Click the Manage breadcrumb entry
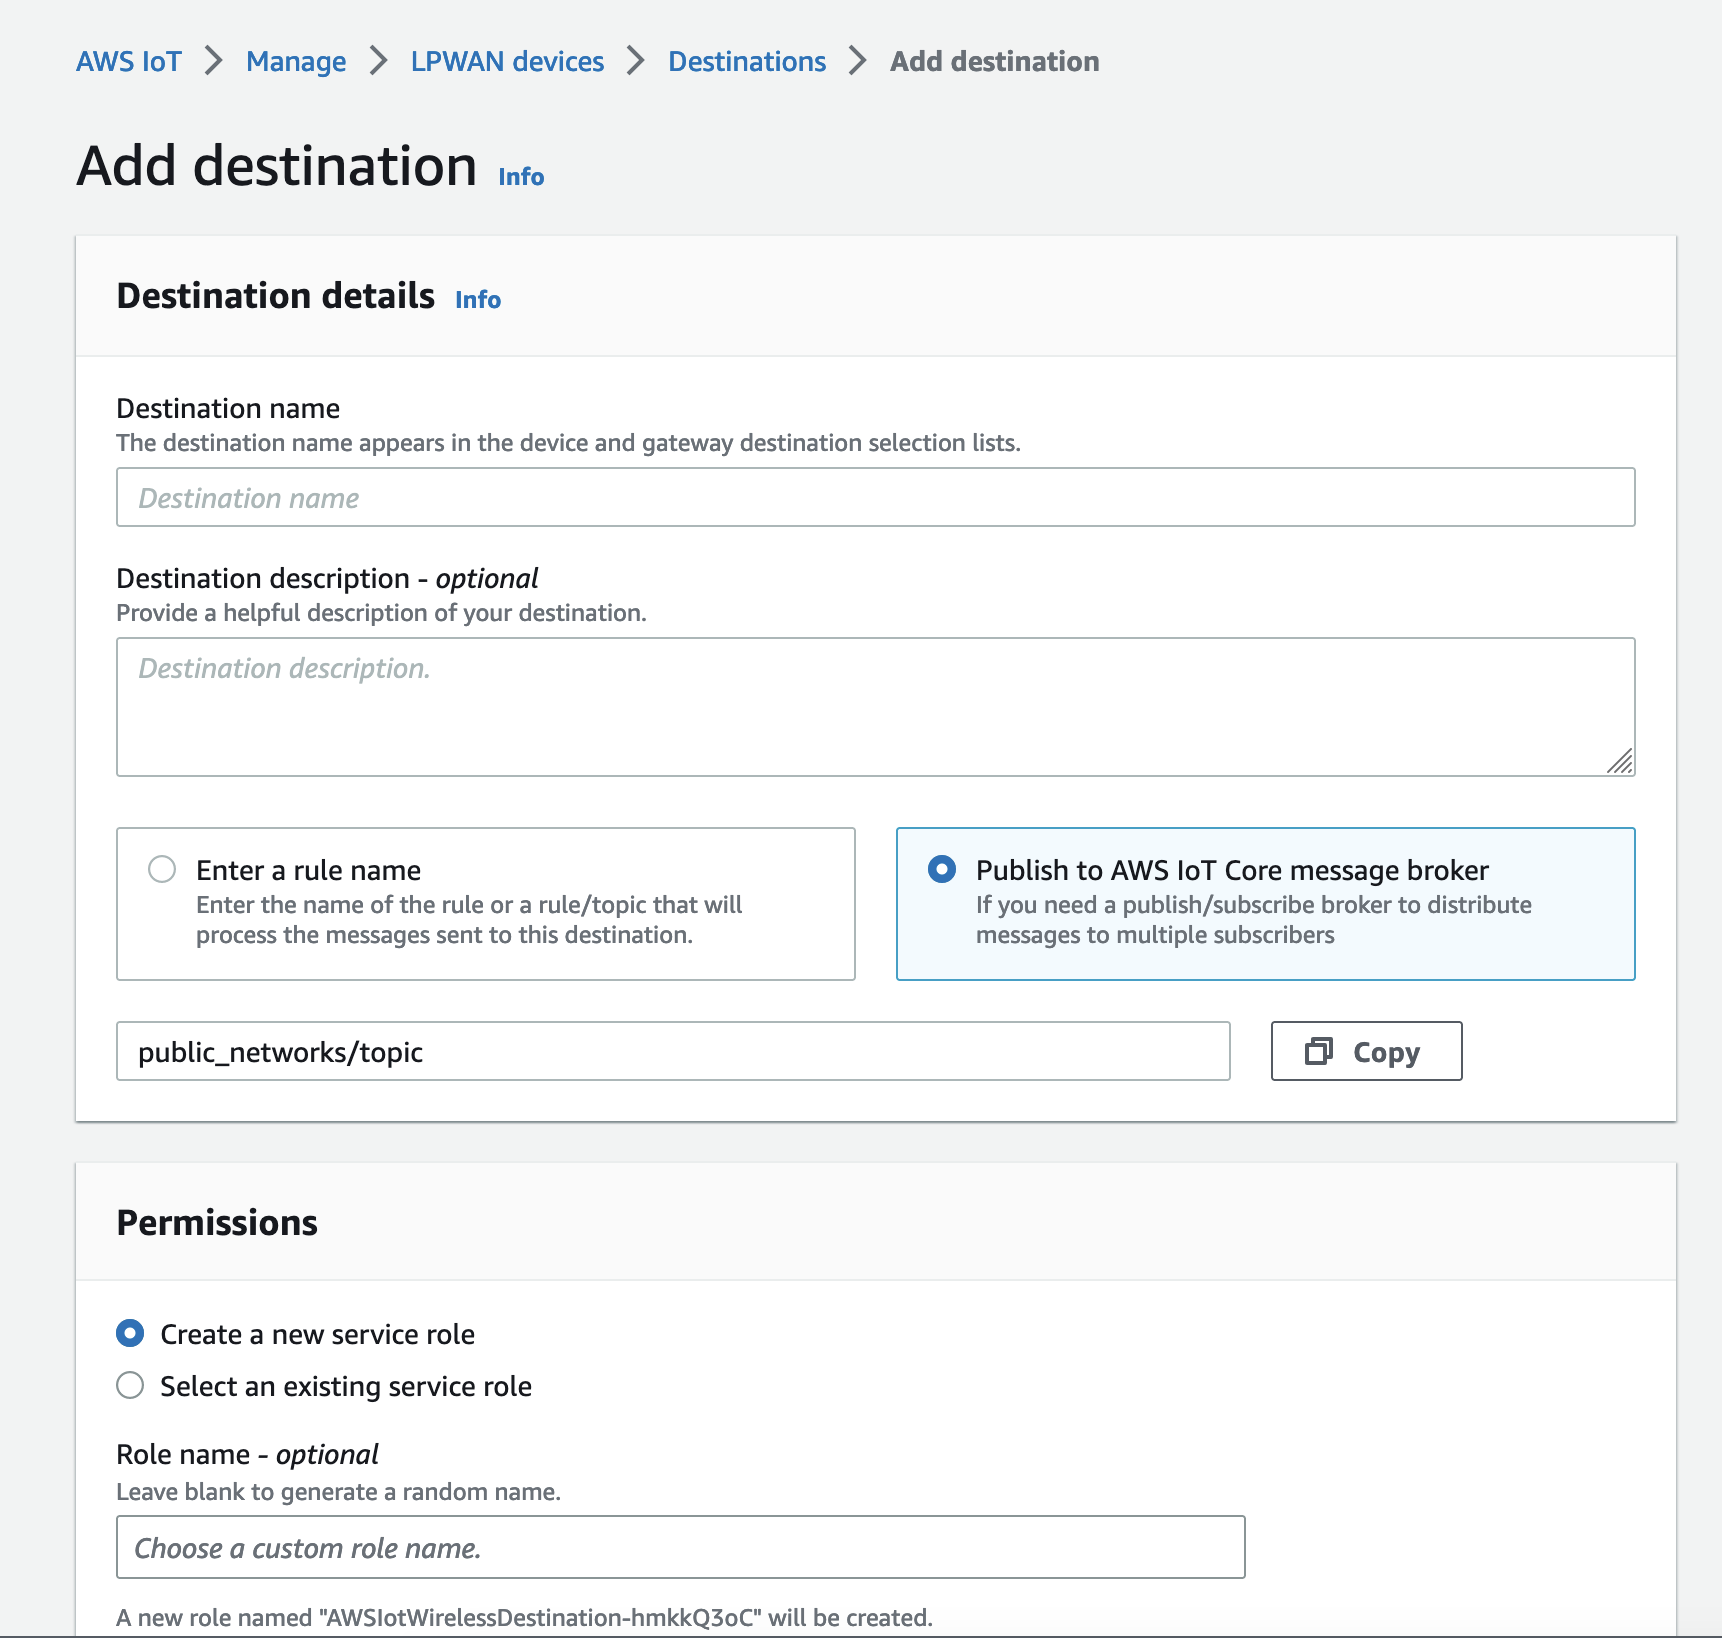1722x1638 pixels. tap(295, 61)
